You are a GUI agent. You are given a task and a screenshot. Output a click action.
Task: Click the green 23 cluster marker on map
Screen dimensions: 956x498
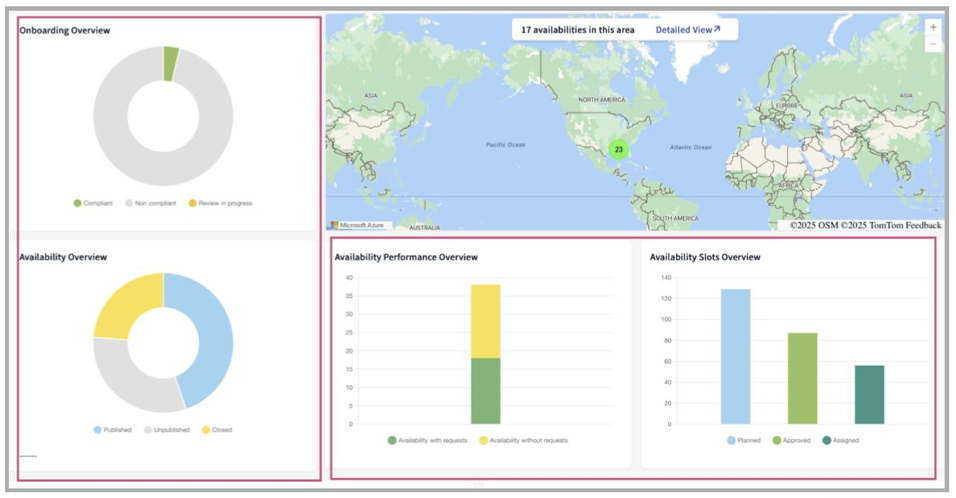[x=618, y=150]
